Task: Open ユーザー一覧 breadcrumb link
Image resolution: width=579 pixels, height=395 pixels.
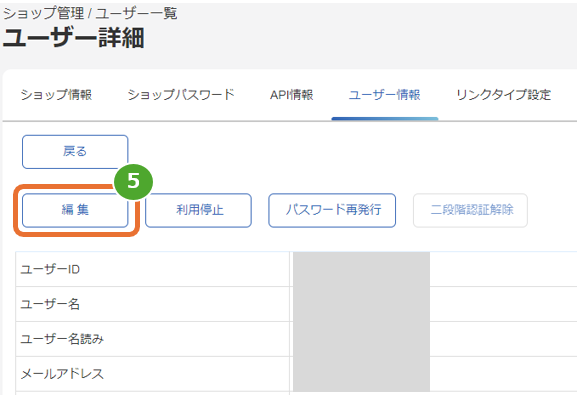Action: tap(137, 14)
